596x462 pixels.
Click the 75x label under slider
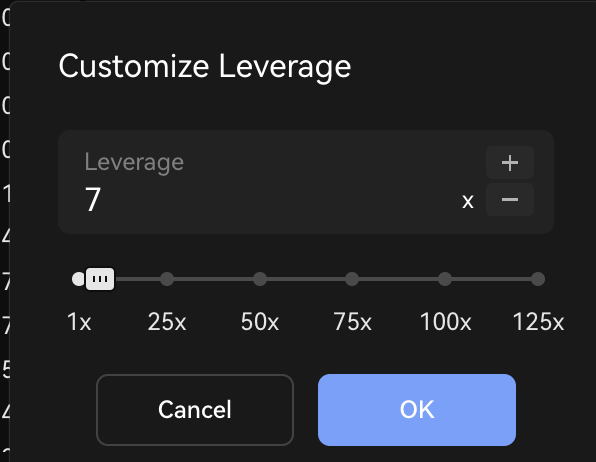[x=352, y=322]
